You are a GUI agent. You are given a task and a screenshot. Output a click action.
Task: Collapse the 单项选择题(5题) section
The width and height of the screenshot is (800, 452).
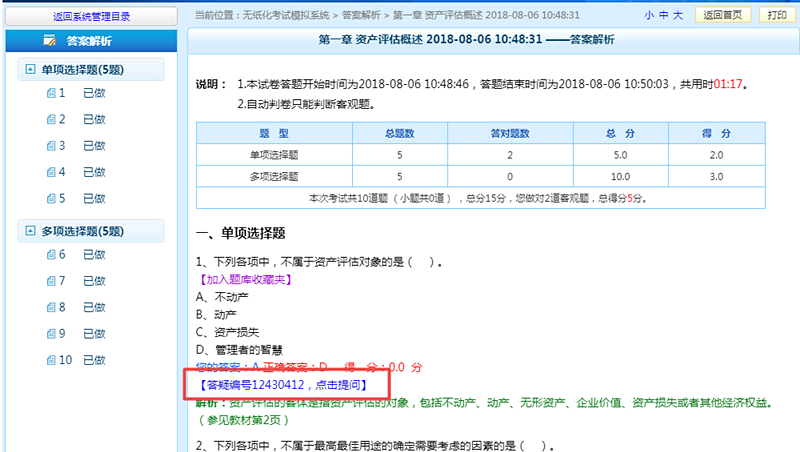pyautogui.click(x=30, y=70)
